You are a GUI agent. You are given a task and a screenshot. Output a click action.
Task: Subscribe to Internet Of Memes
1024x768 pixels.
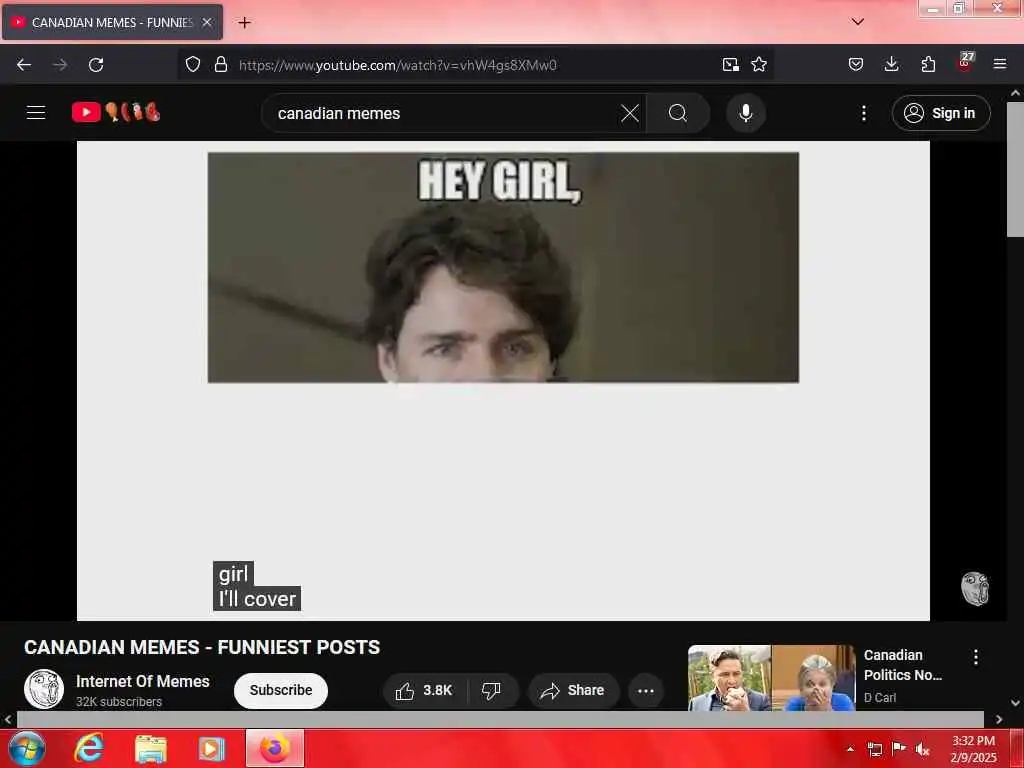coord(281,690)
